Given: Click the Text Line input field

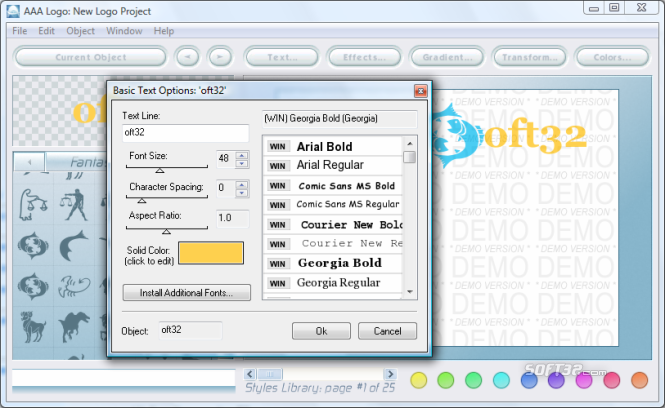Looking at the screenshot, I should tap(185, 133).
